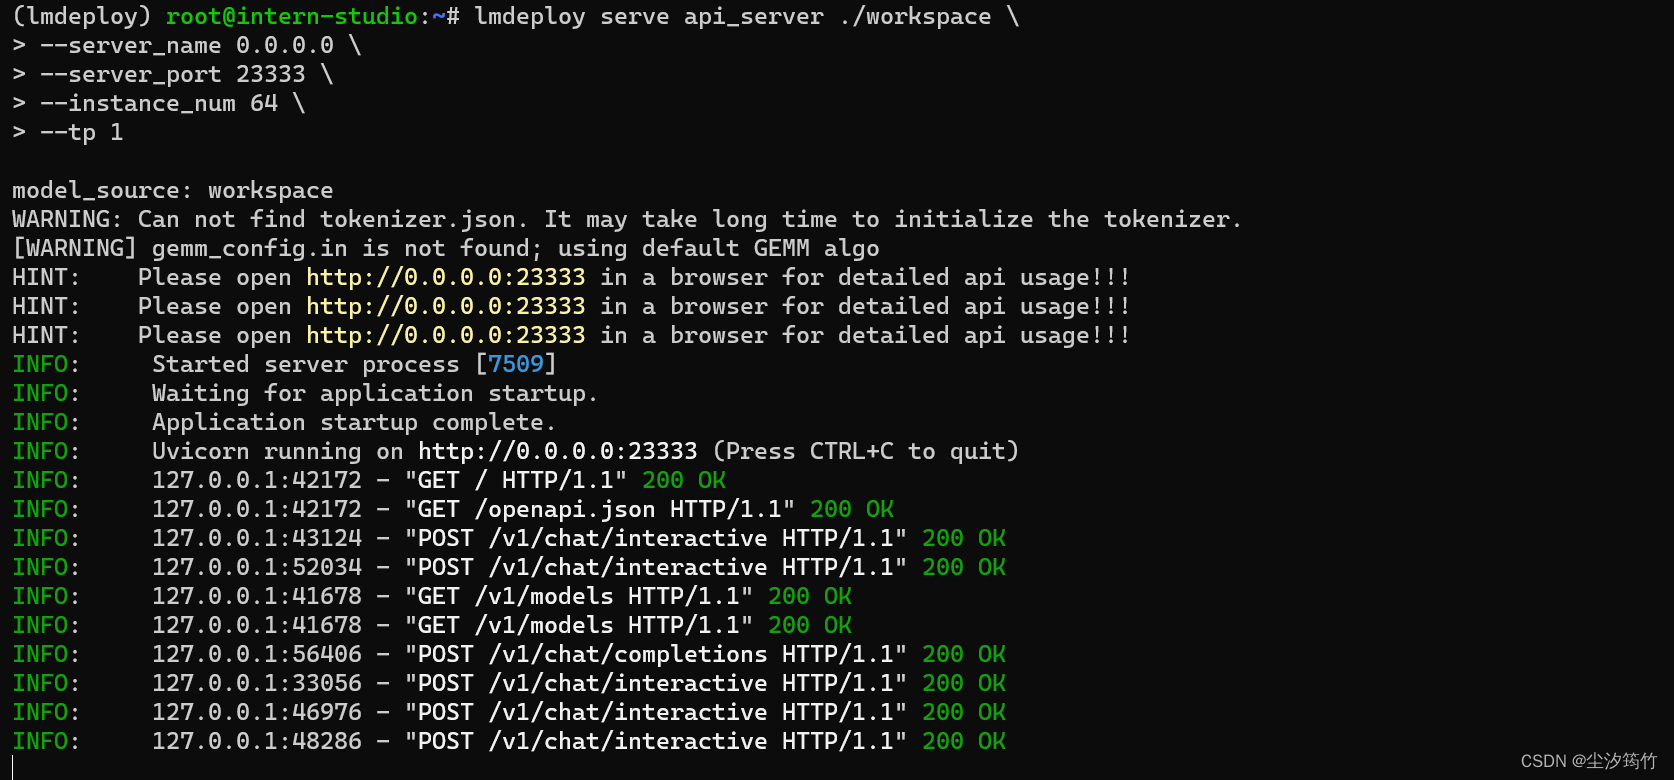
Task: Click the 200 OK status of the openapi.json request
Action: click(852, 509)
